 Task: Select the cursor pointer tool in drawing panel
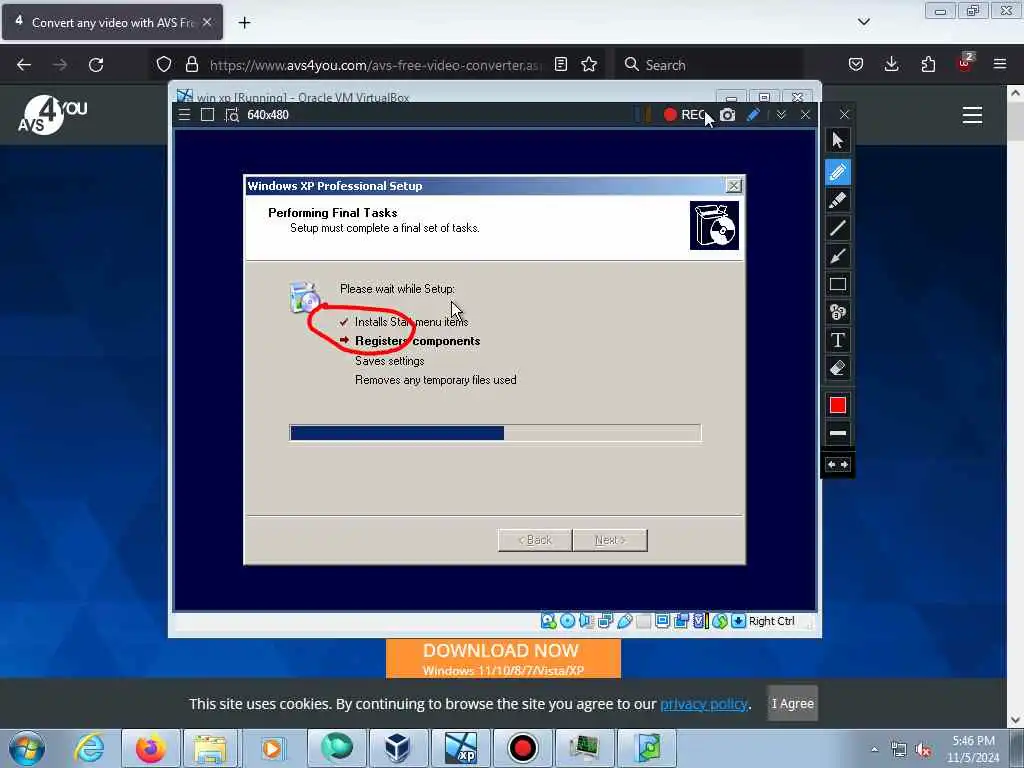pos(838,140)
